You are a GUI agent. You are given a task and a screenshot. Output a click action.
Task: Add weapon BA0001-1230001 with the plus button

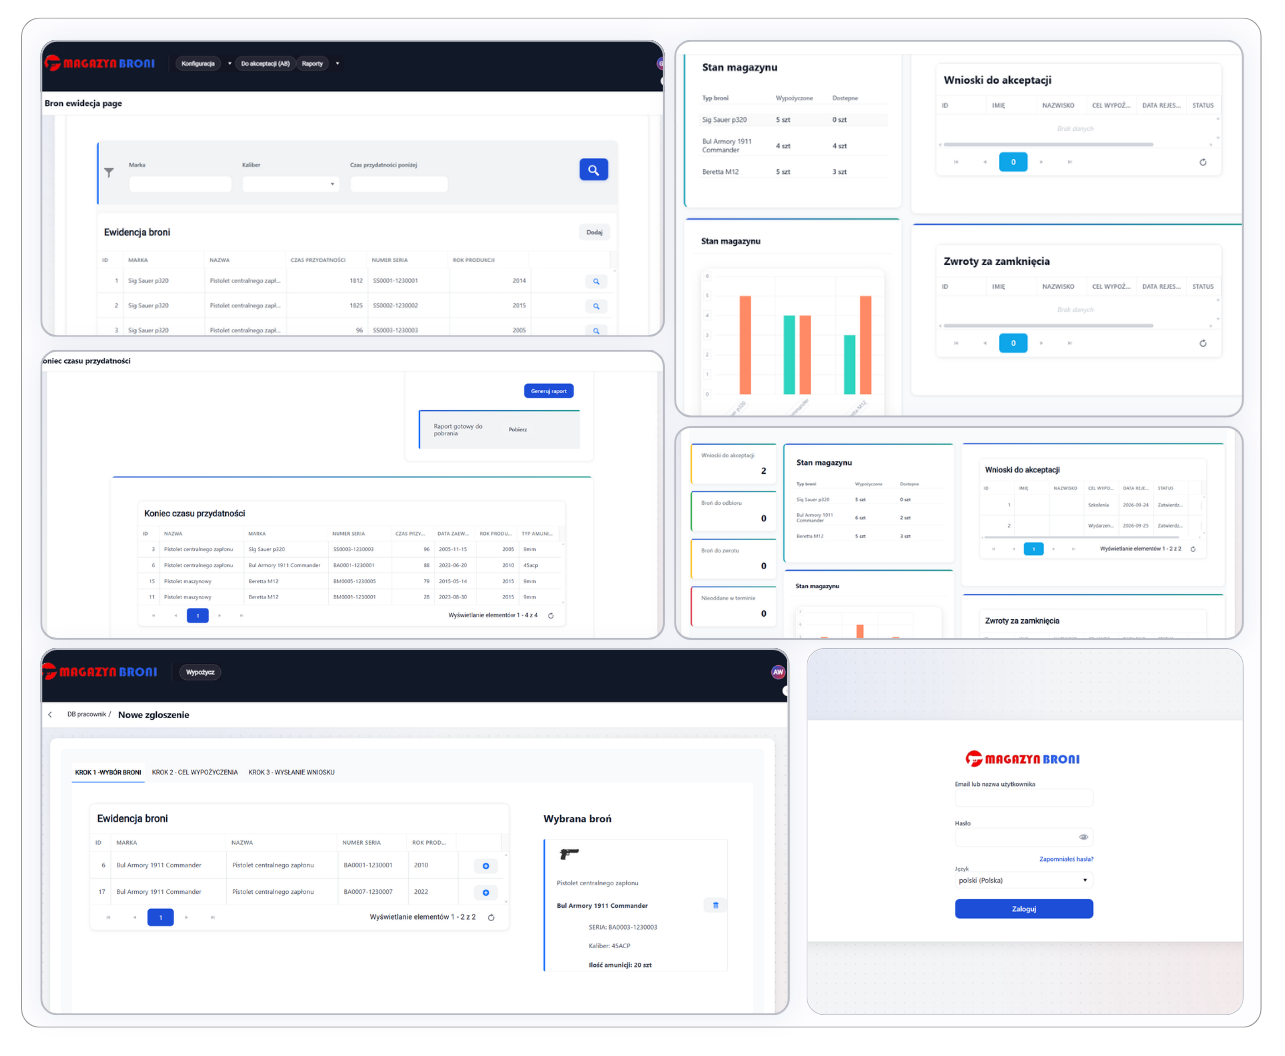coord(486,866)
